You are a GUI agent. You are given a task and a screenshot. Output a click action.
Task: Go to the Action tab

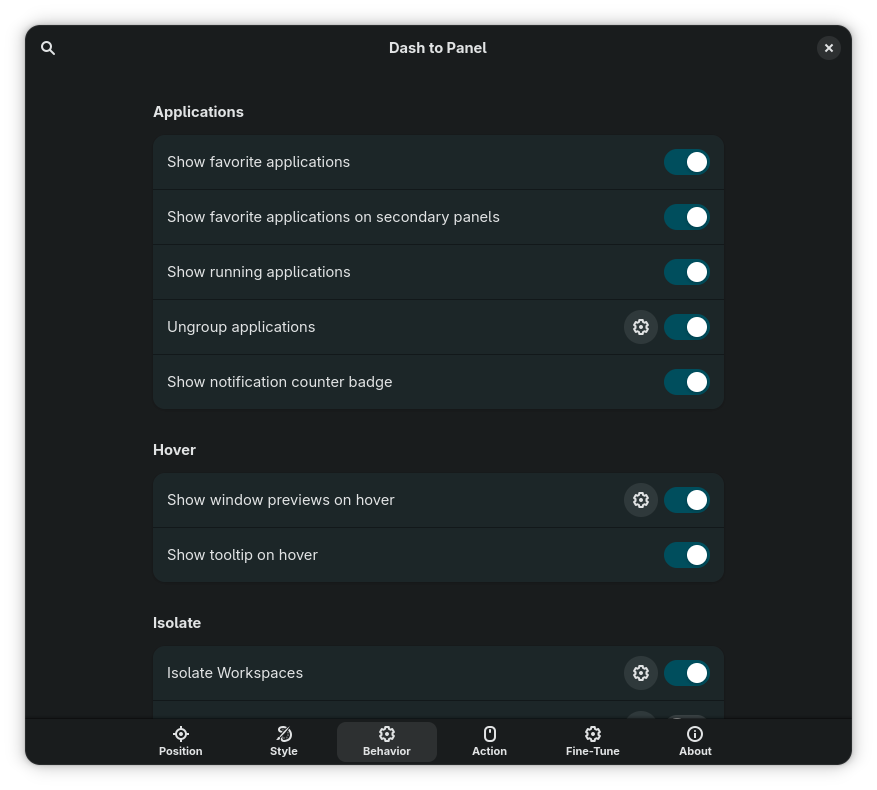click(490, 741)
